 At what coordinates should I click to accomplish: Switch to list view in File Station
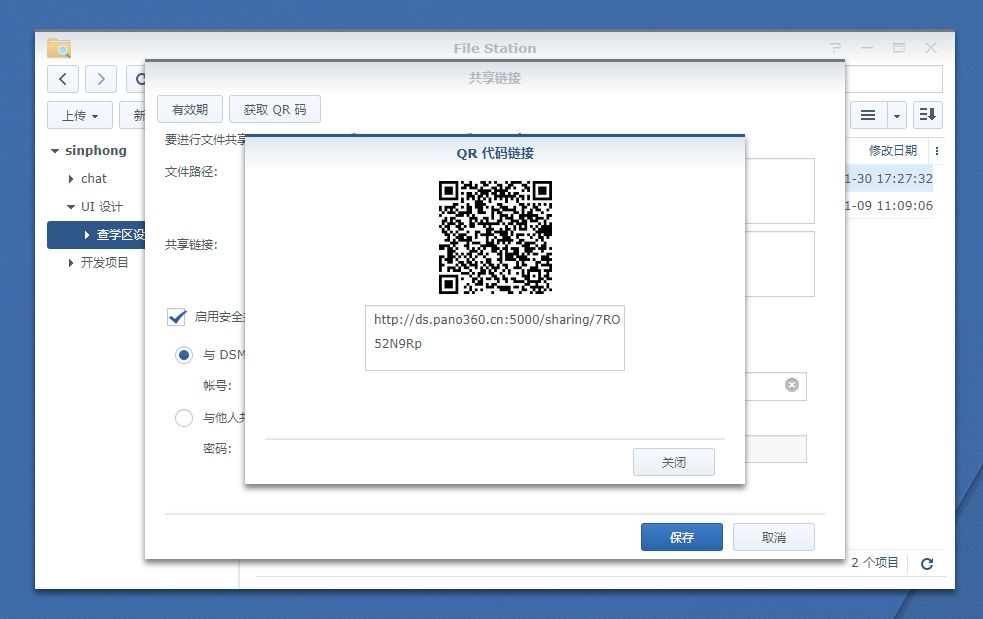click(x=868, y=115)
